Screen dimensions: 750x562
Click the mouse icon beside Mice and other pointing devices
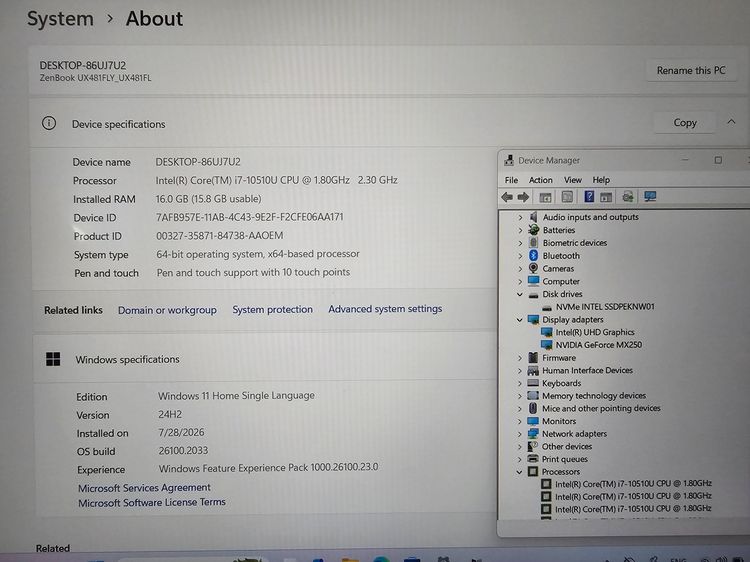pyautogui.click(x=533, y=408)
